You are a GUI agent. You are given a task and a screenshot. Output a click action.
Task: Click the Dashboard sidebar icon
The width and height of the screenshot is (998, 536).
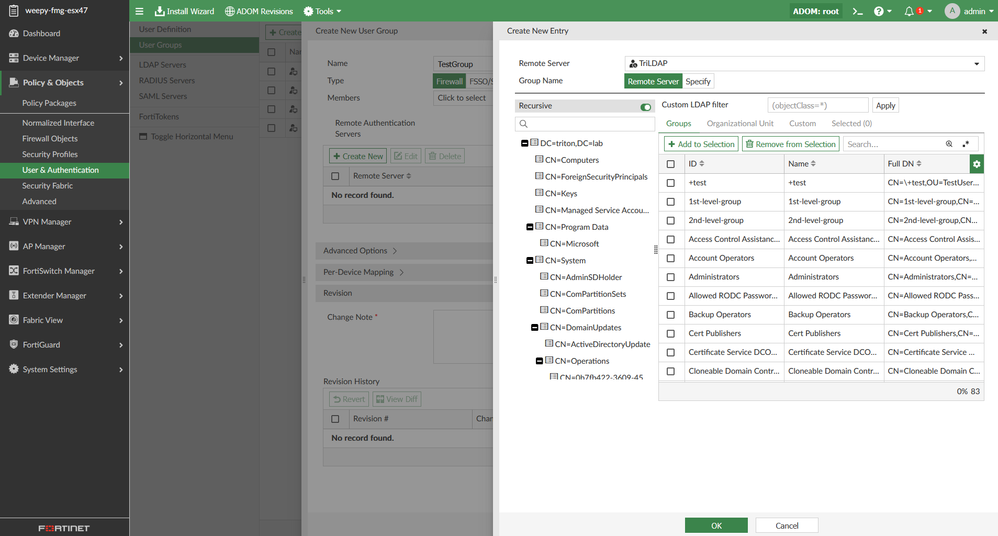click(13, 33)
